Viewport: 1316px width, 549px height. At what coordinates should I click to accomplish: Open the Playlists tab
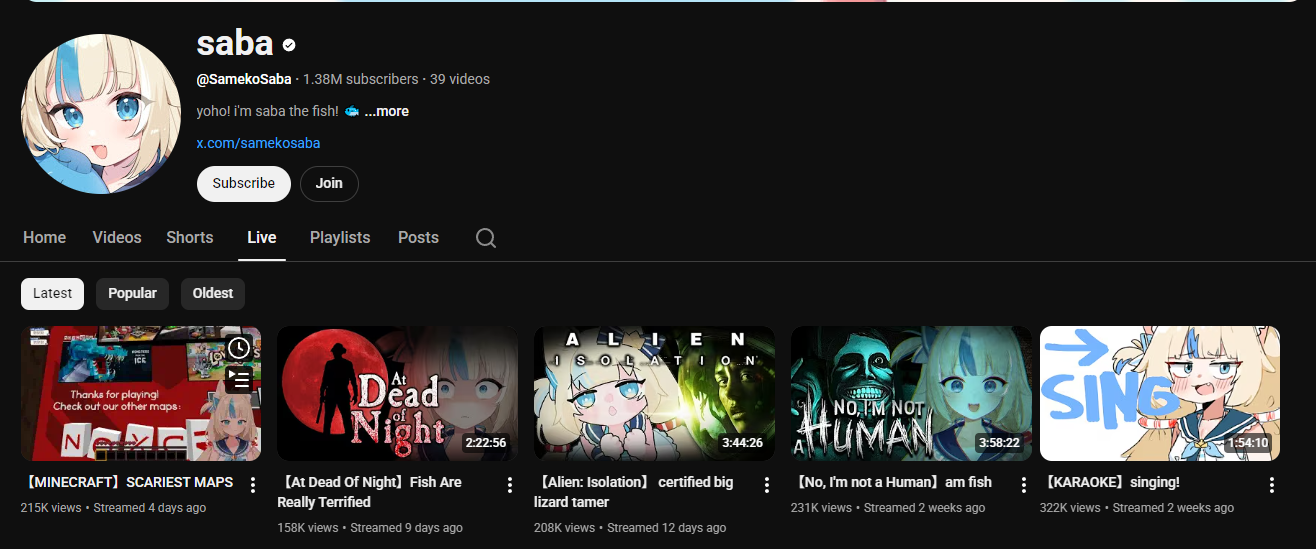tap(340, 238)
